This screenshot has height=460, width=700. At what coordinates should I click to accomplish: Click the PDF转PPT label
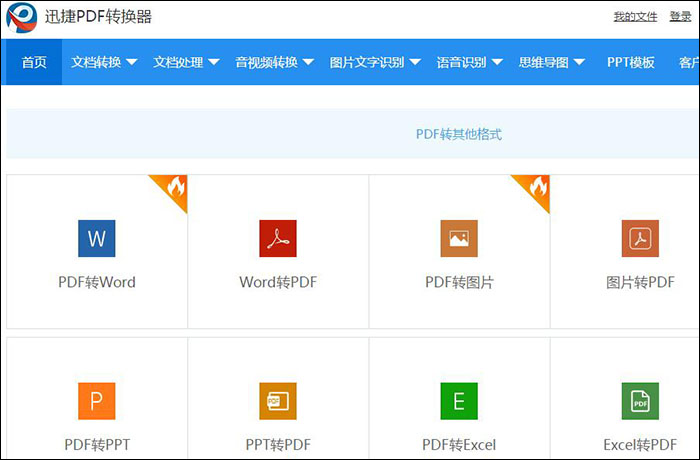[97, 445]
